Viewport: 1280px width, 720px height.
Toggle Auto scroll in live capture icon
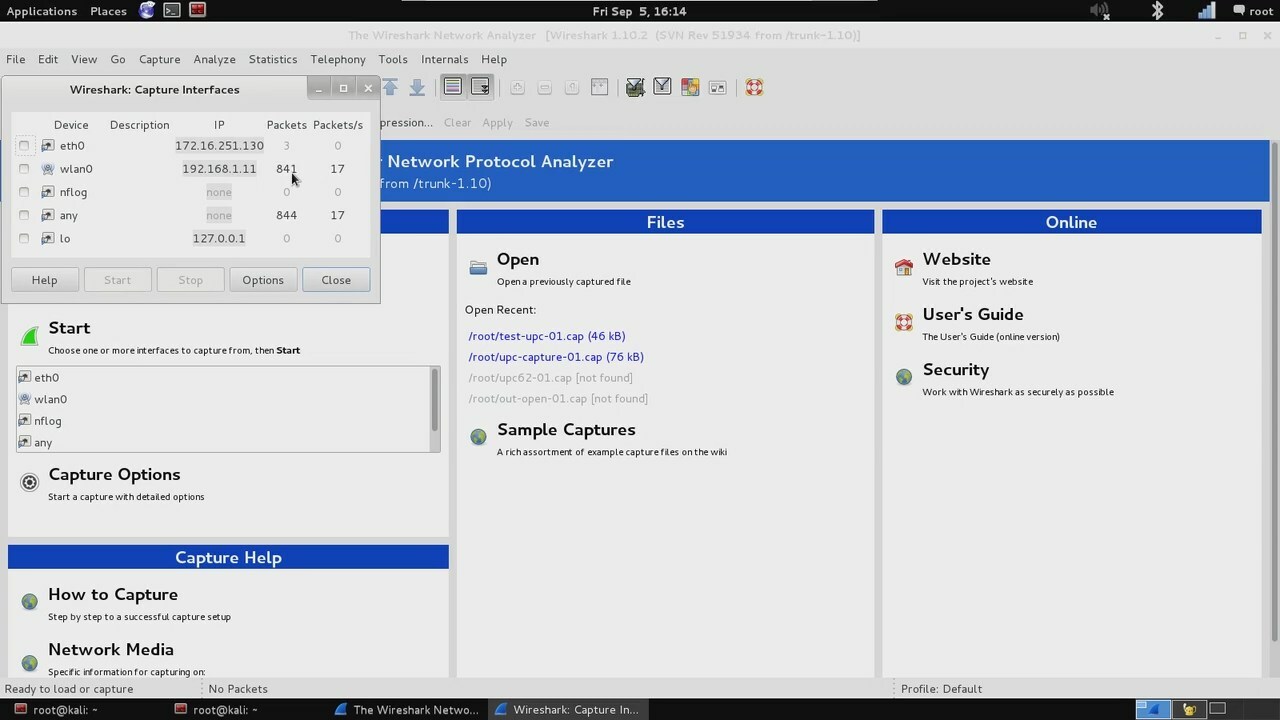pos(480,88)
